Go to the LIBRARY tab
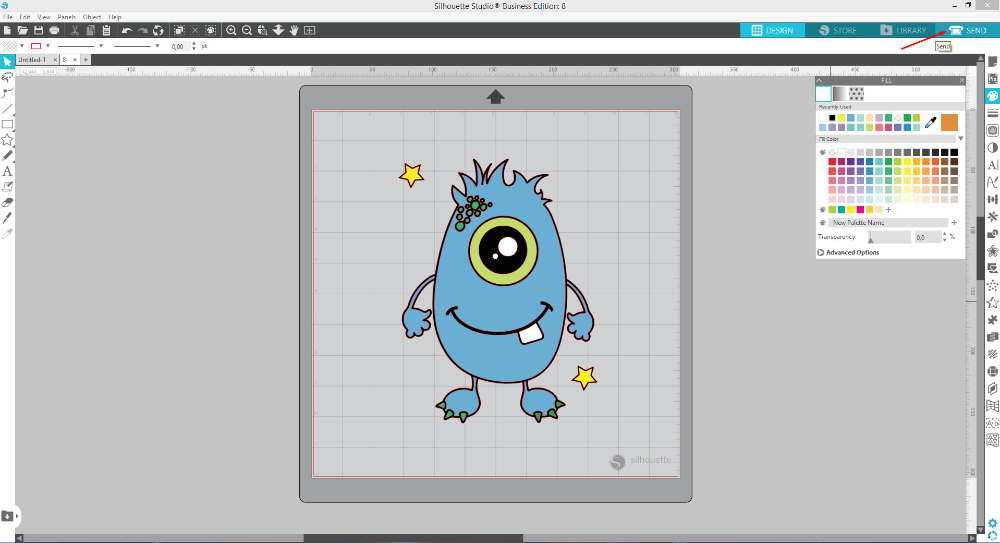 (x=902, y=30)
